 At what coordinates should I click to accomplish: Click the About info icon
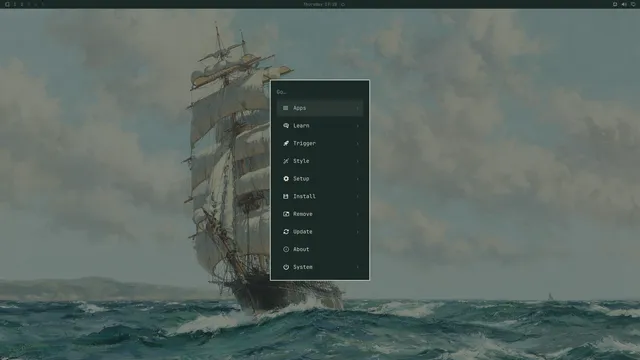[286, 249]
